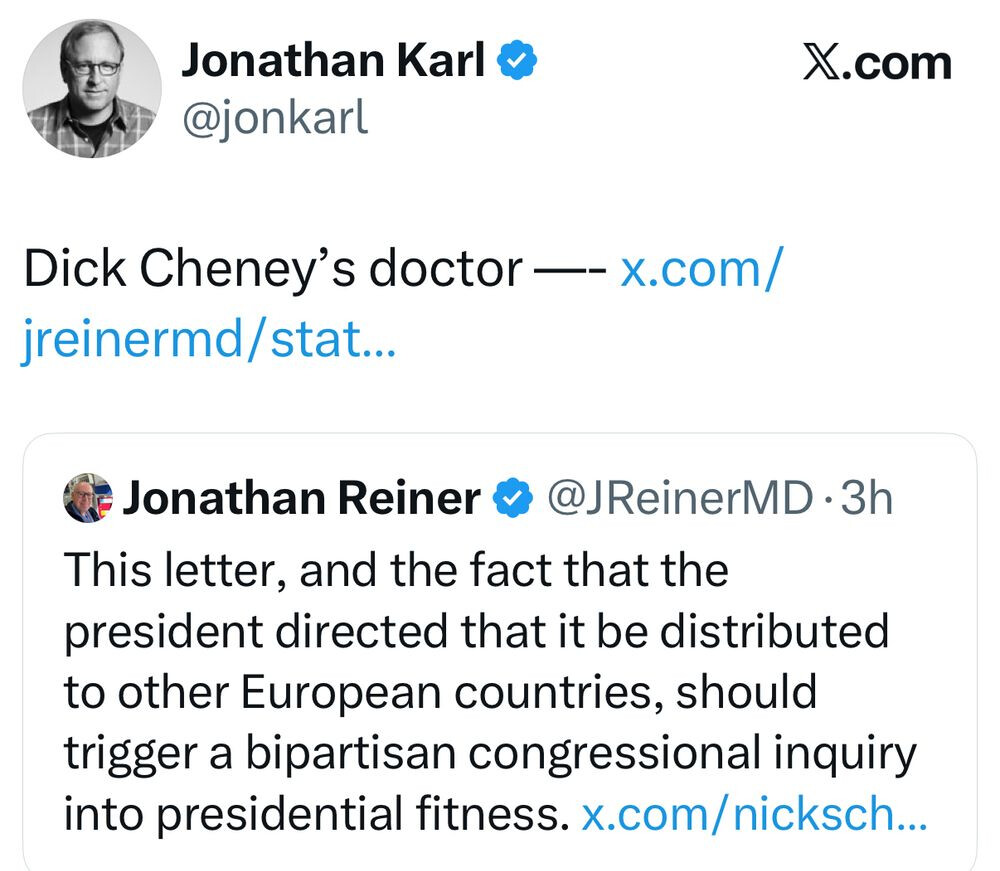This screenshot has height=871, width=1000.
Task: Visit the @jonkarl handle
Action: pos(274,118)
